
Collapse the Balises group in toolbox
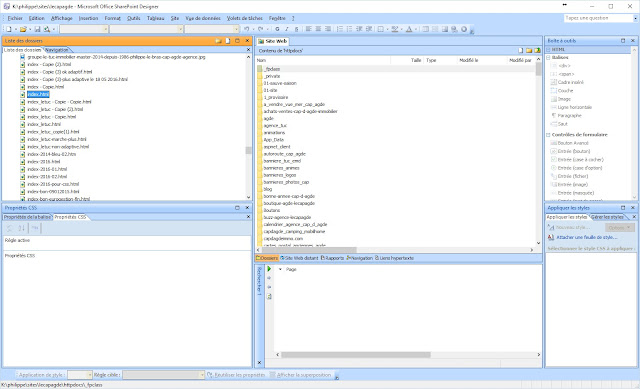549,58
